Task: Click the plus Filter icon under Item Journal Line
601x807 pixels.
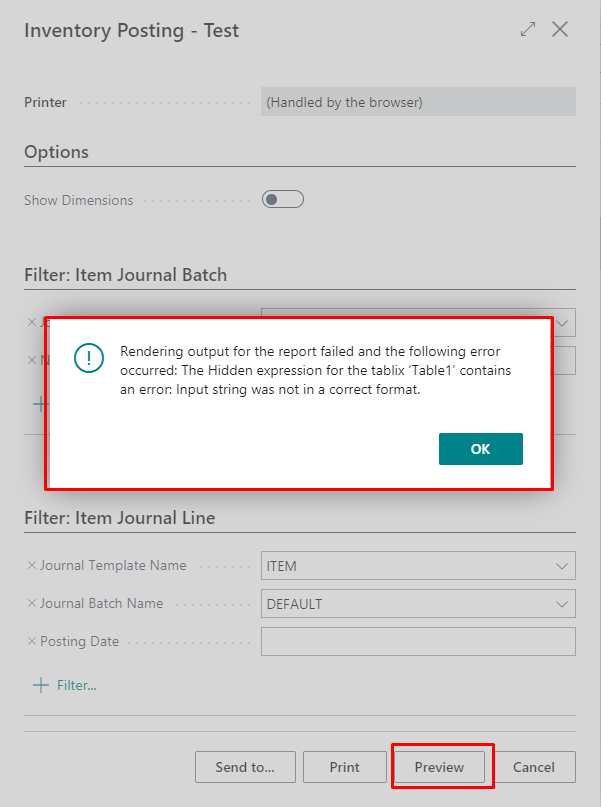Action: pyautogui.click(x=39, y=684)
